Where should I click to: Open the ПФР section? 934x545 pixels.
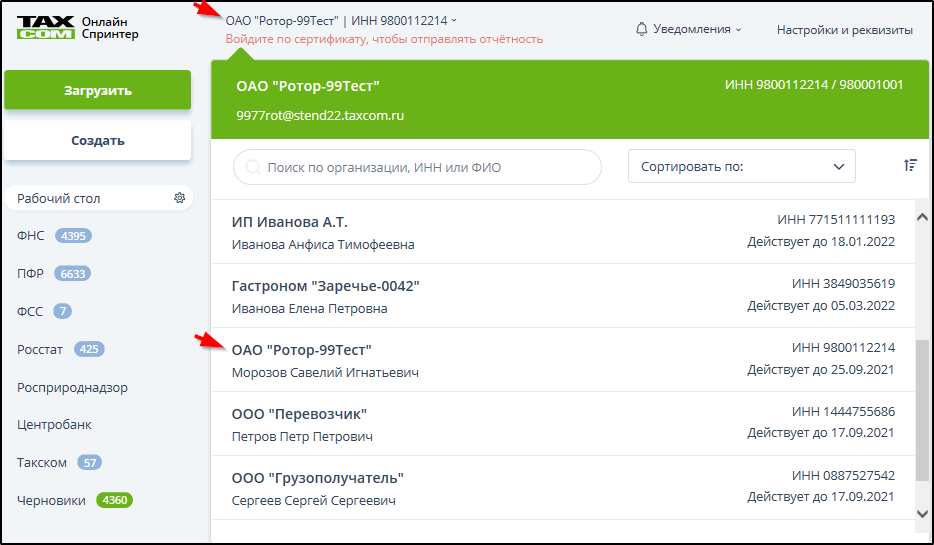click(x=30, y=273)
